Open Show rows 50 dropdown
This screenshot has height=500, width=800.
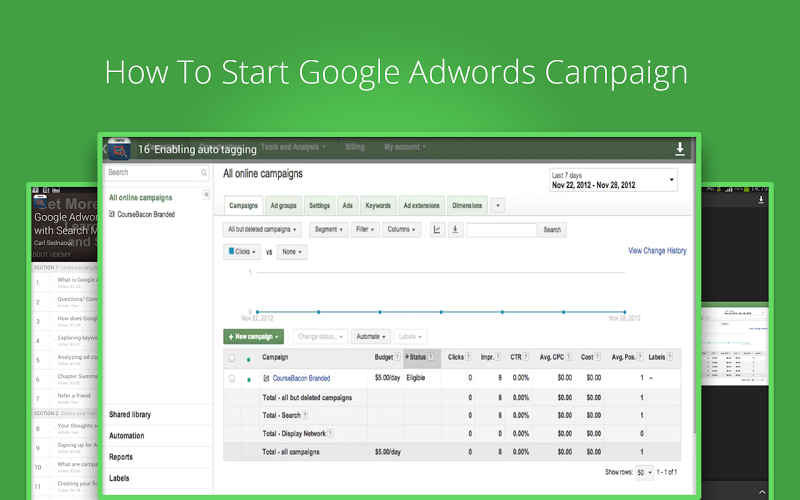pyautogui.click(x=644, y=472)
